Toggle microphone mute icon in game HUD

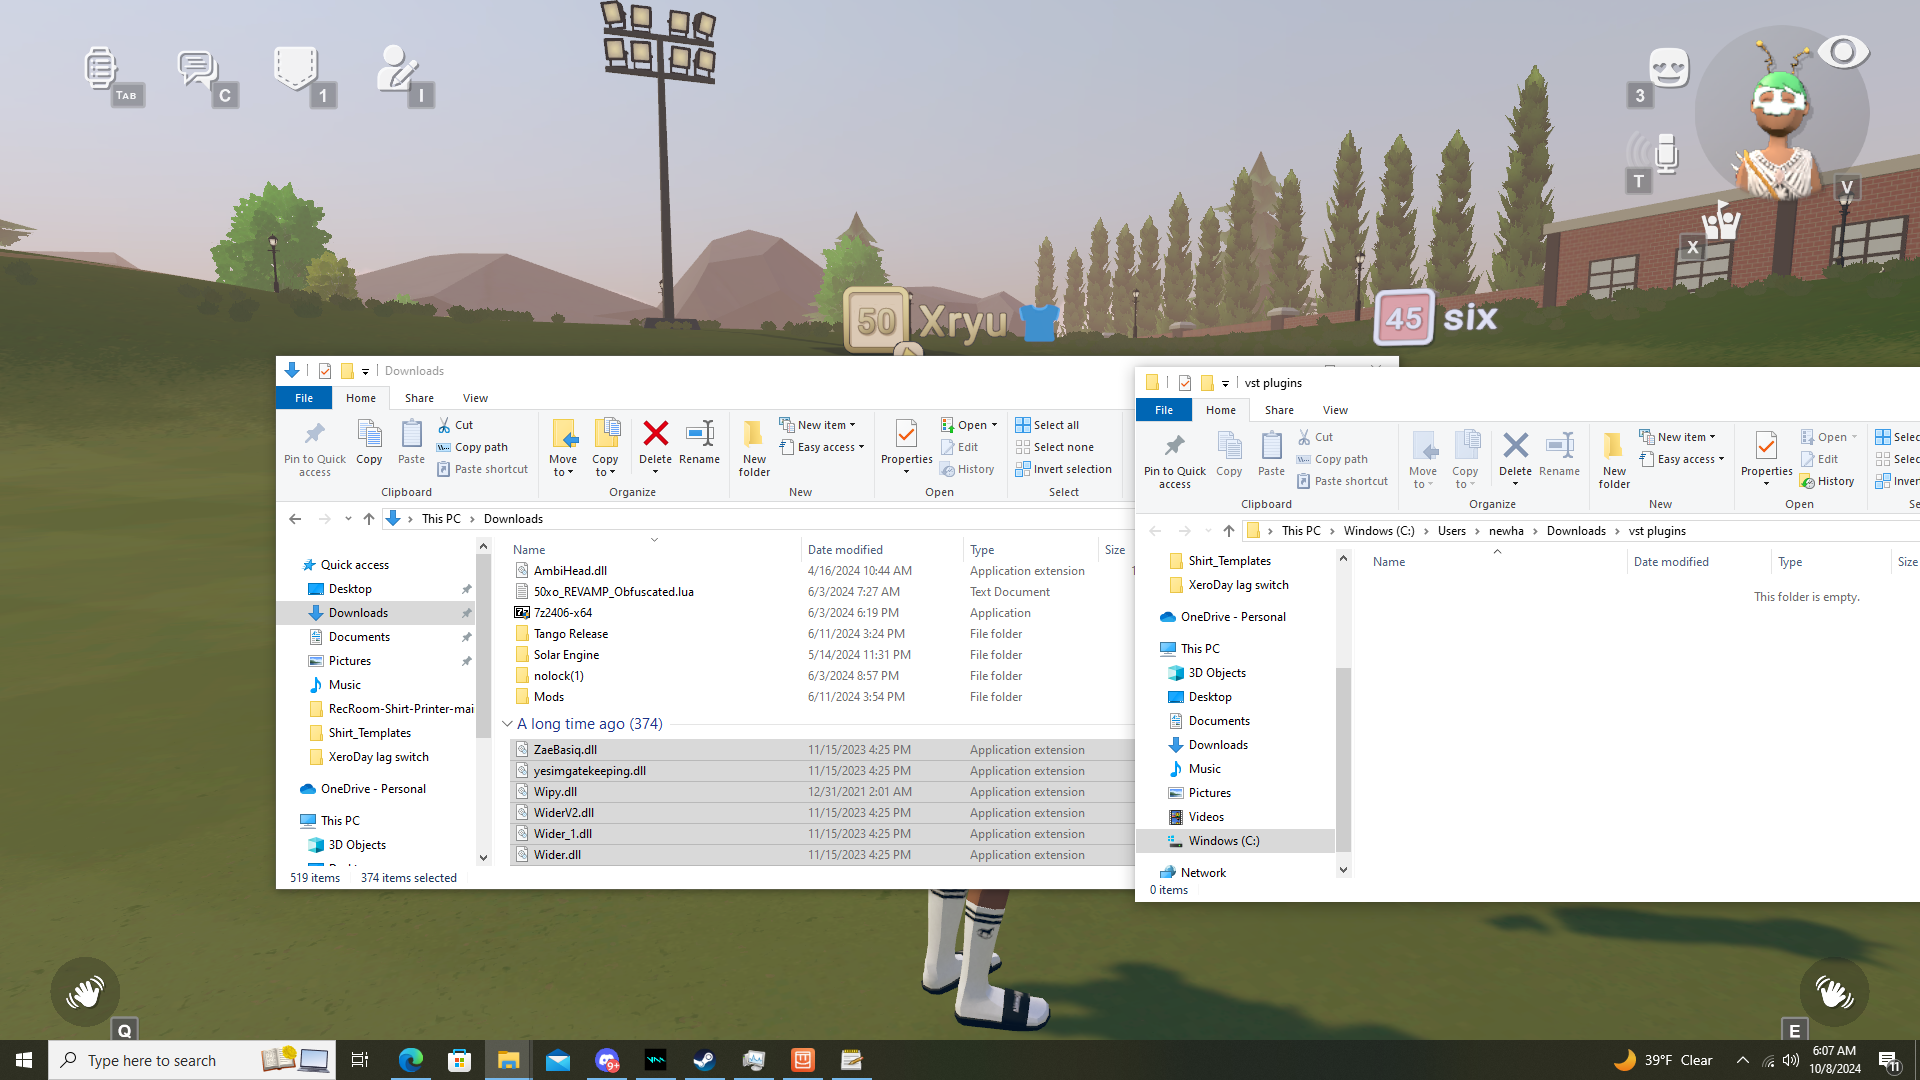point(1664,154)
